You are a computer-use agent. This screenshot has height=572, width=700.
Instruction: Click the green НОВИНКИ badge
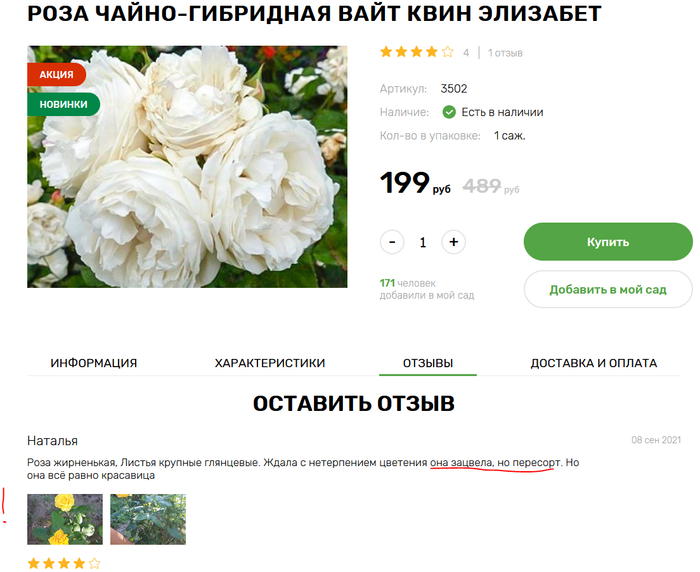tap(63, 104)
